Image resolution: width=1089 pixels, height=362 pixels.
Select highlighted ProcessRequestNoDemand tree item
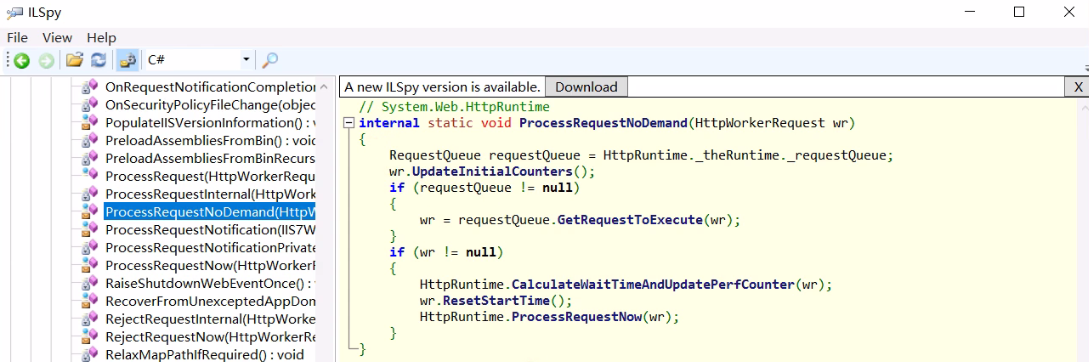tap(210, 212)
